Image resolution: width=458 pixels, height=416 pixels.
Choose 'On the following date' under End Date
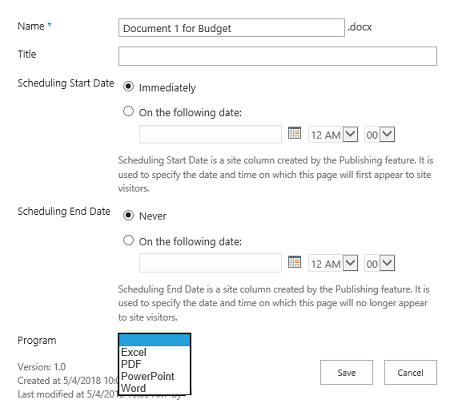(128, 240)
